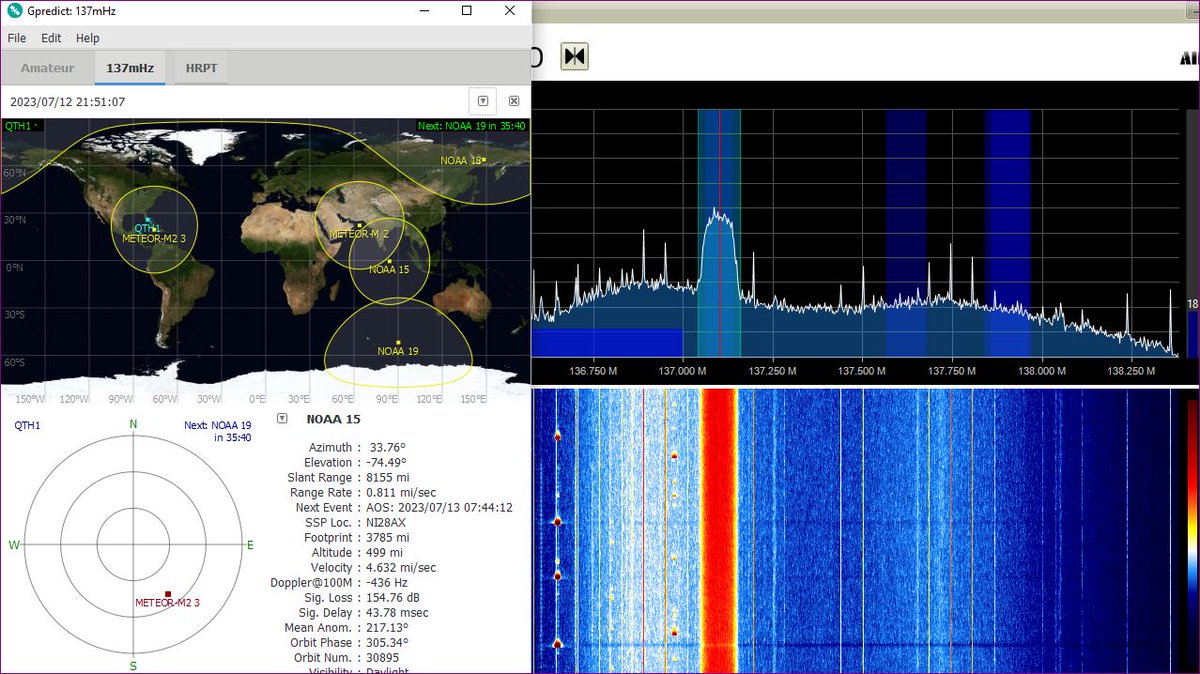Screen dimensions: 1200x674
Task: Click the Next: NOAA 19 text in polar view
Action: [x=217, y=431]
